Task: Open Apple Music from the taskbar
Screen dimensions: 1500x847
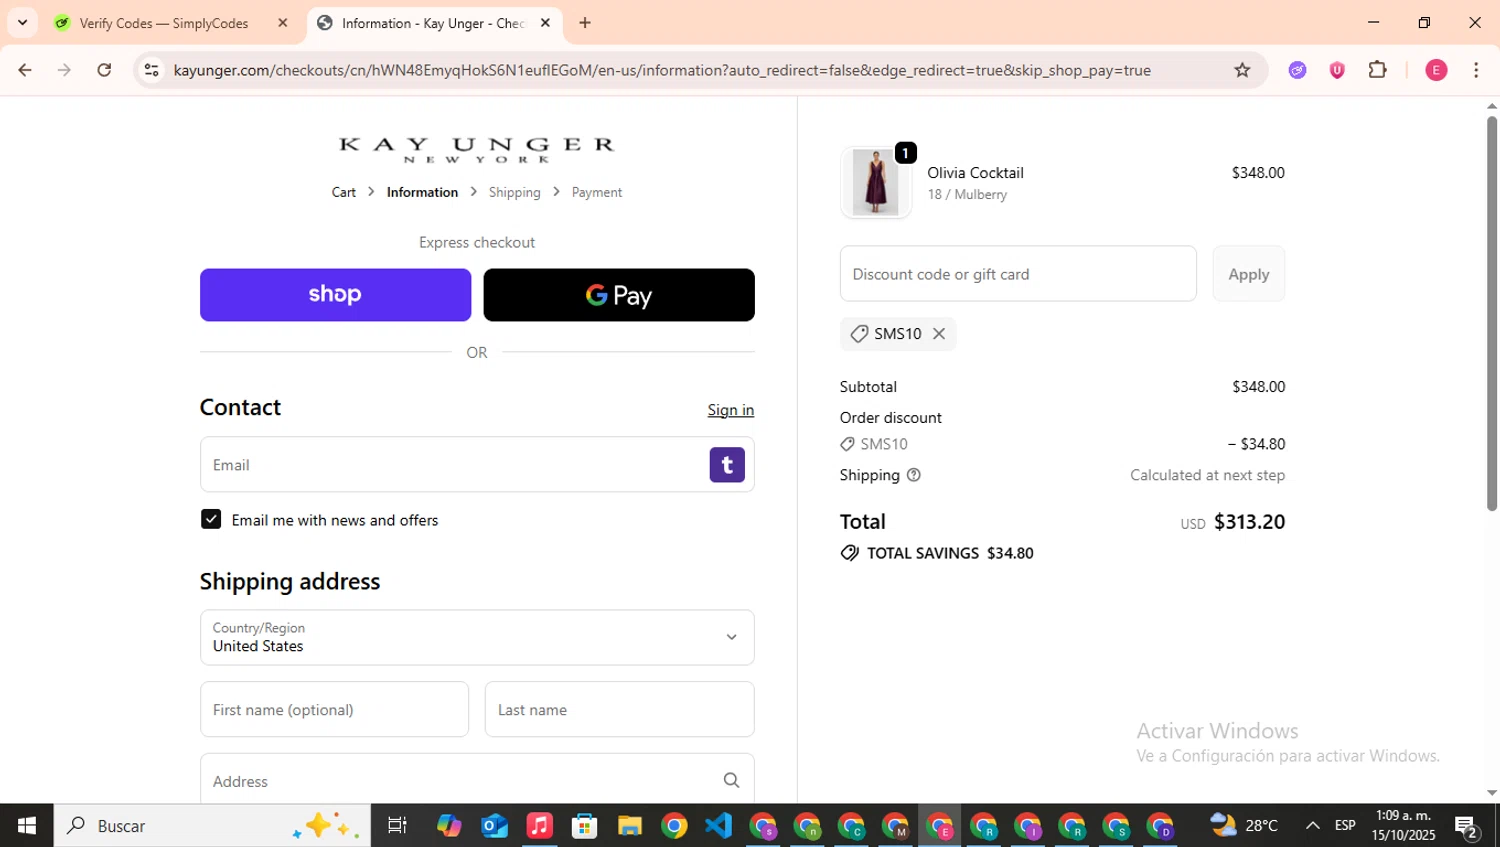Action: point(539,826)
